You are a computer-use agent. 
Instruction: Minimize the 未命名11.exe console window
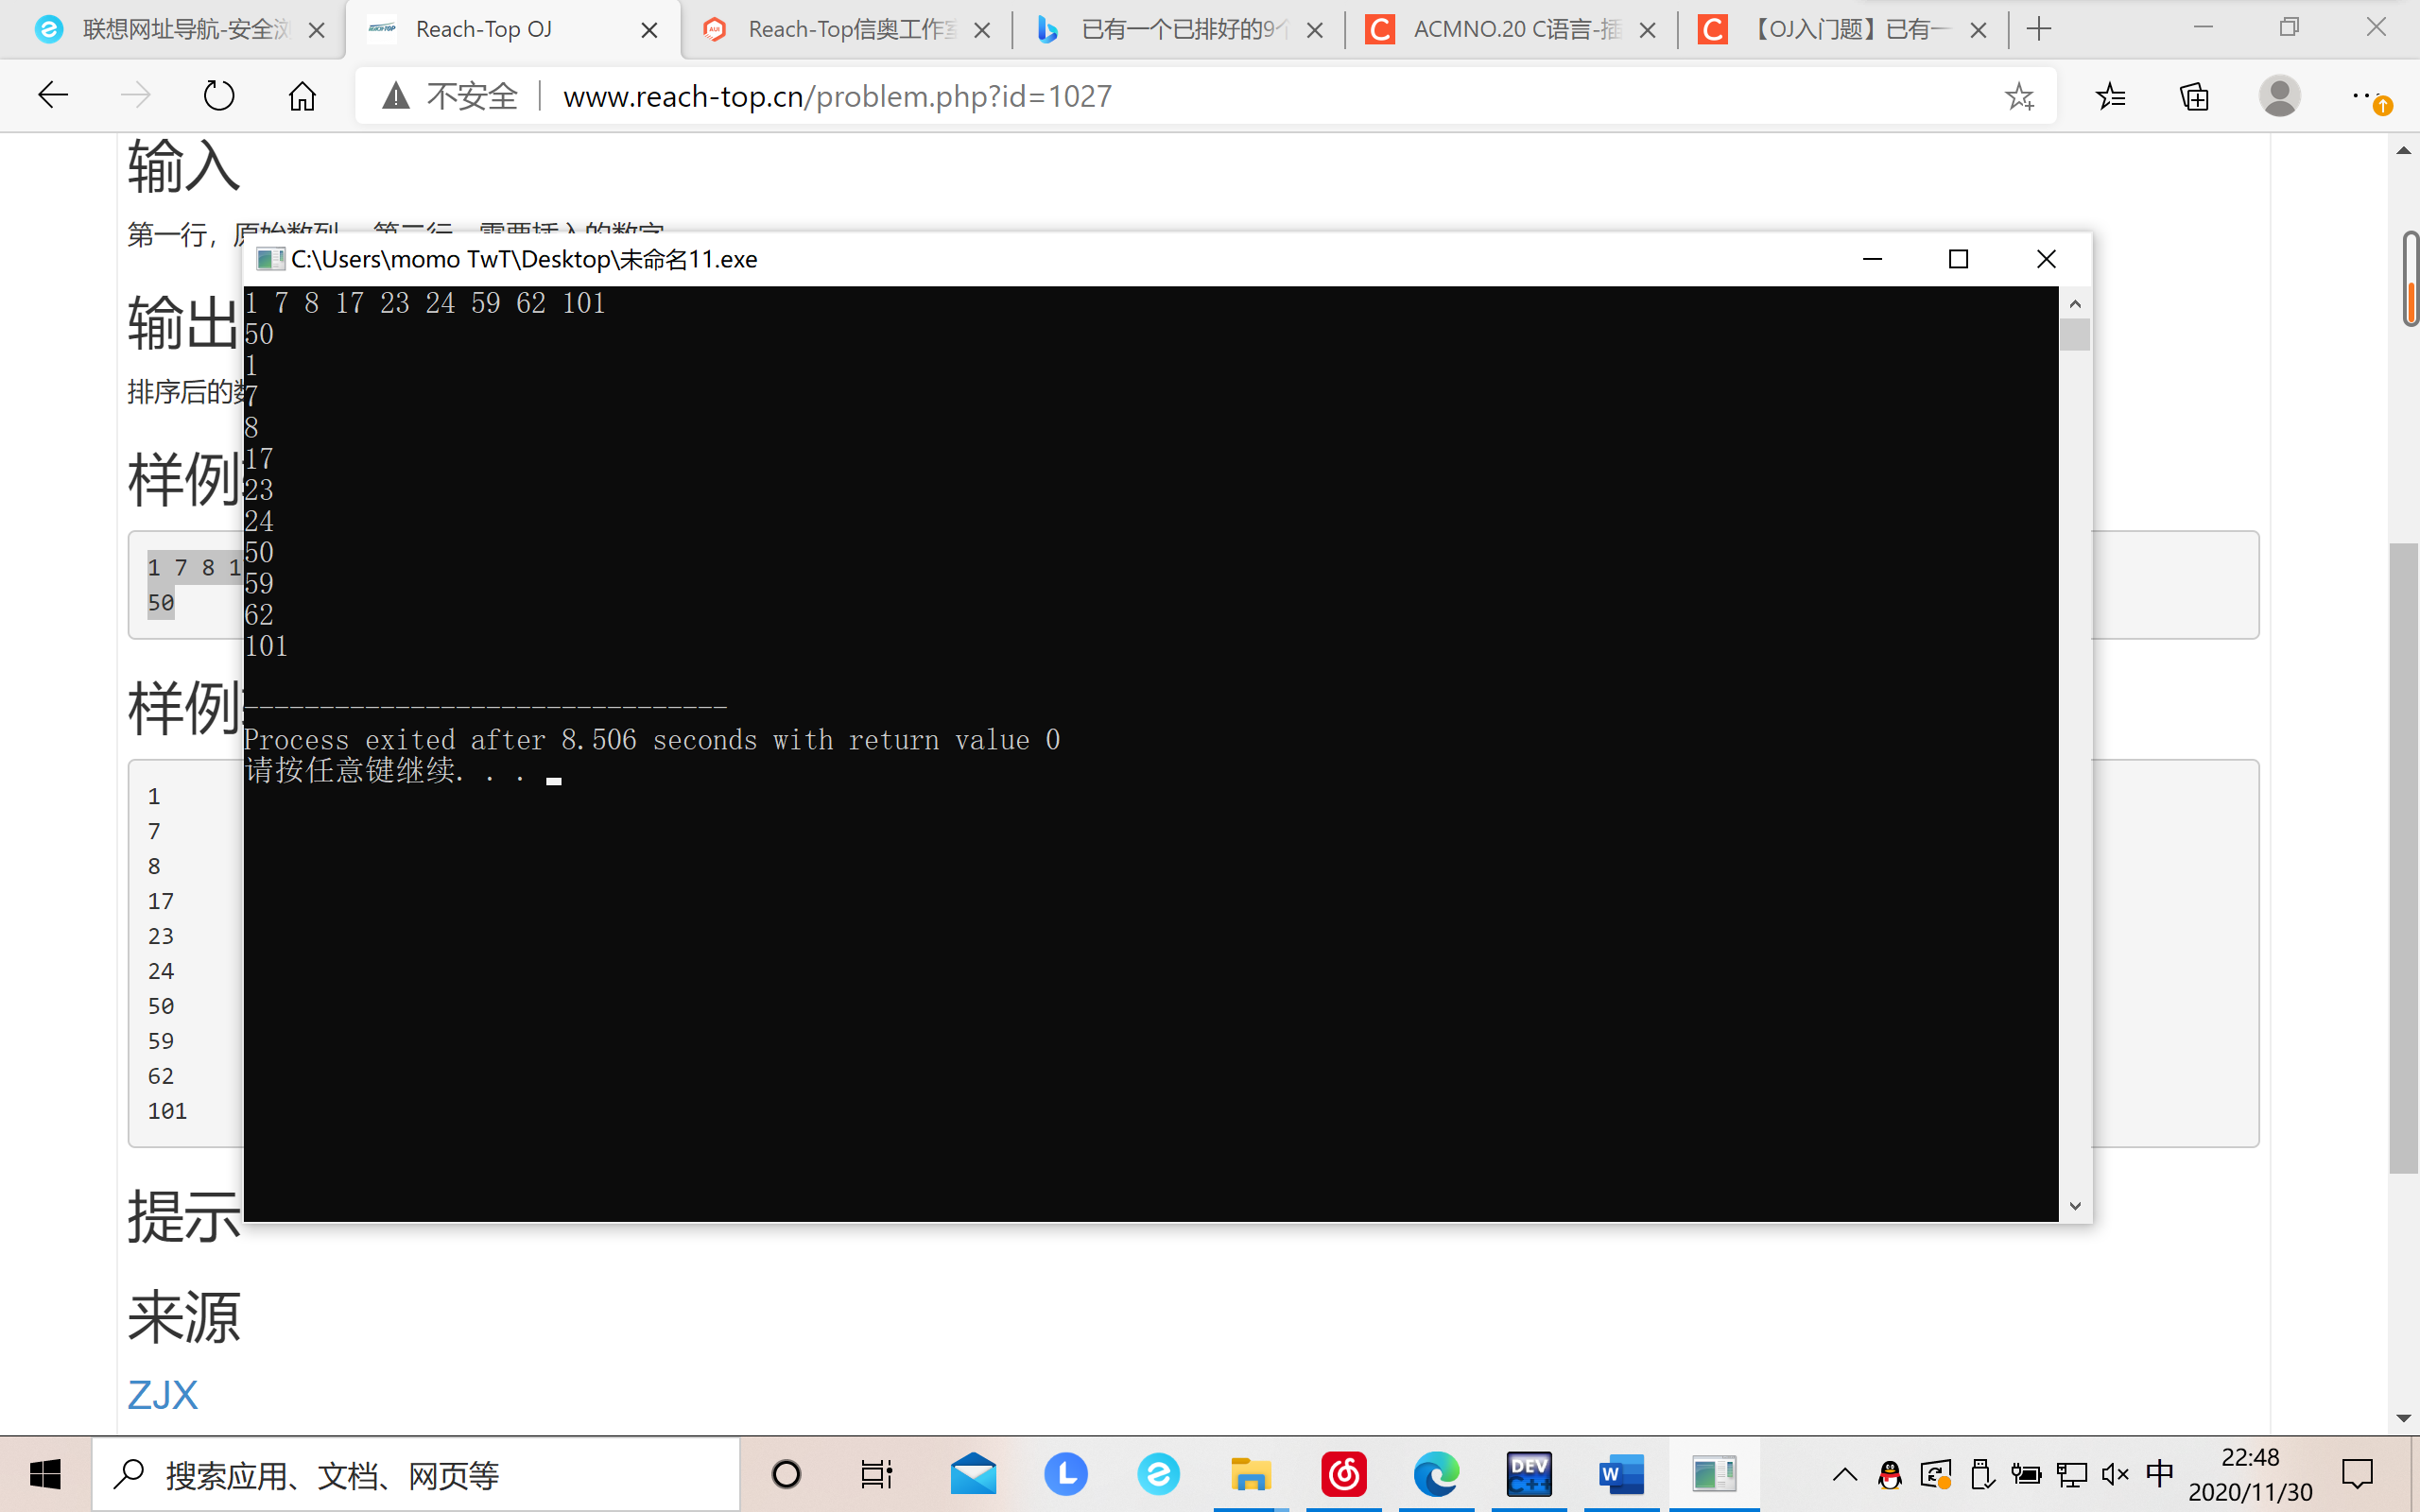[x=1872, y=259]
